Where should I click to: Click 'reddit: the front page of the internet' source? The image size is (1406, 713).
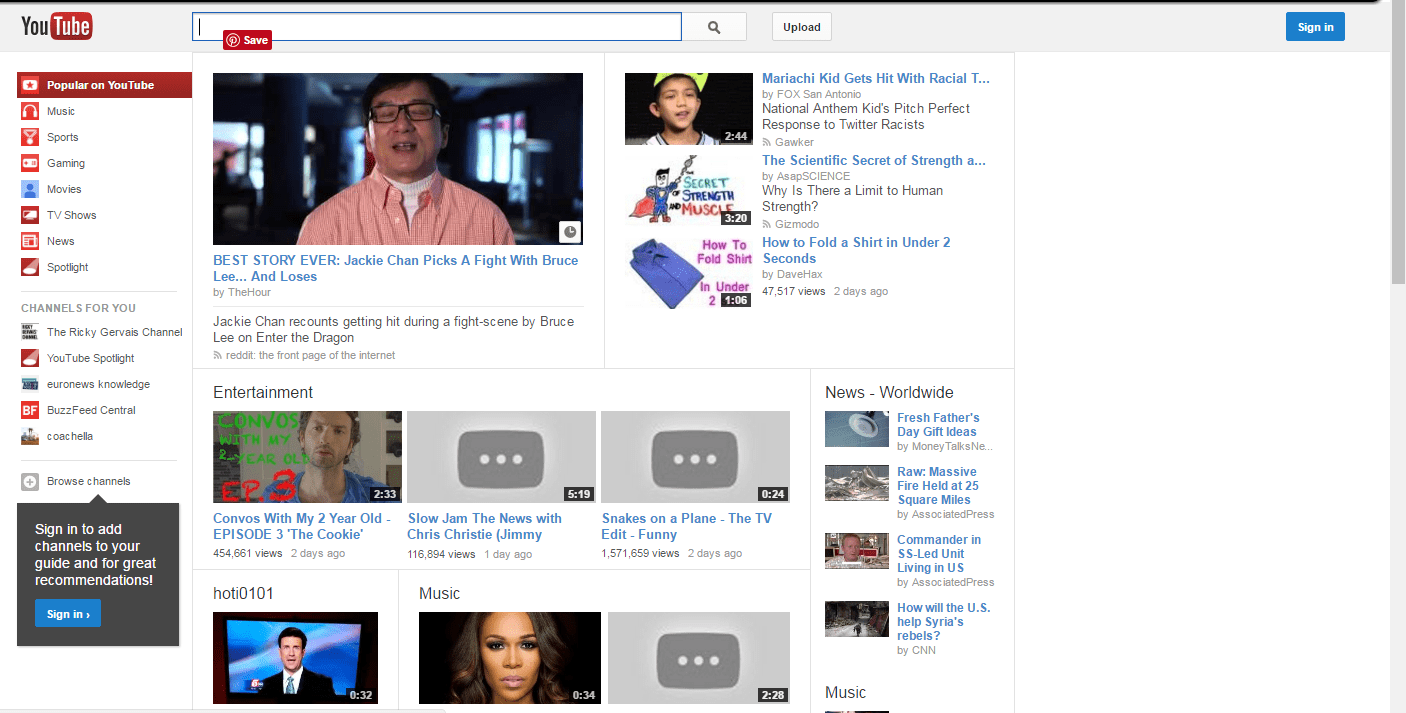coord(310,355)
